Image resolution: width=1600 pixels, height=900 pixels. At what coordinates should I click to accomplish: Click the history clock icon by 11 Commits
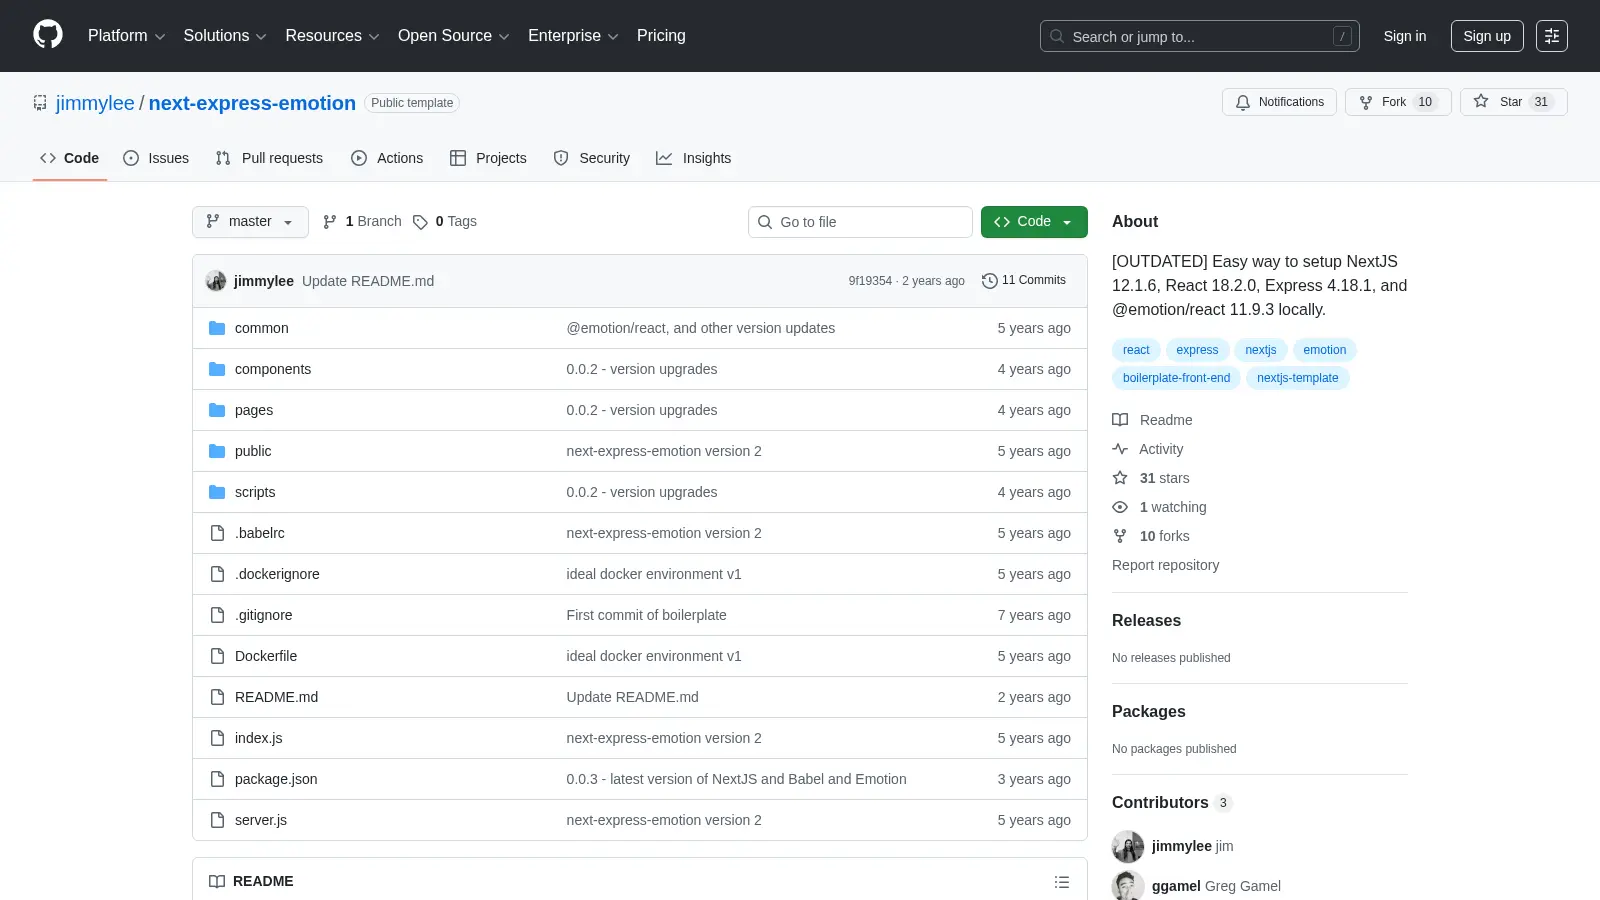990,281
